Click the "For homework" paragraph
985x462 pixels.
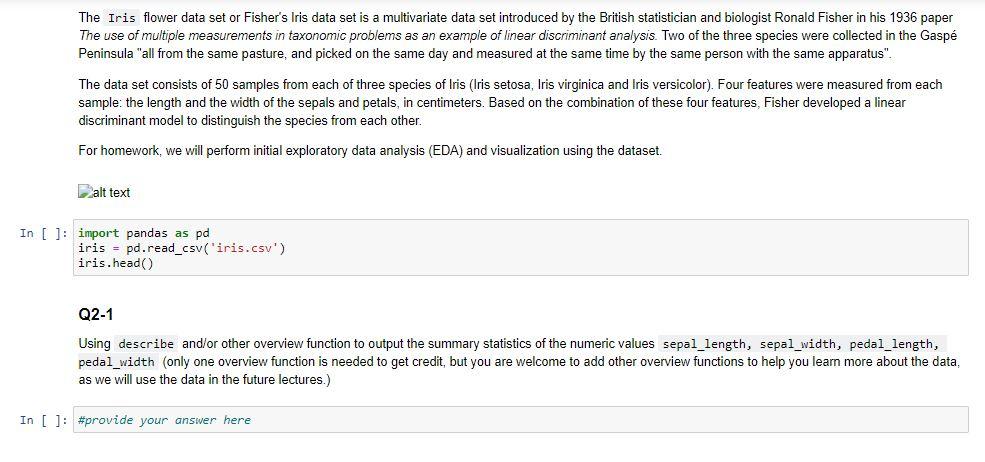[369, 151]
